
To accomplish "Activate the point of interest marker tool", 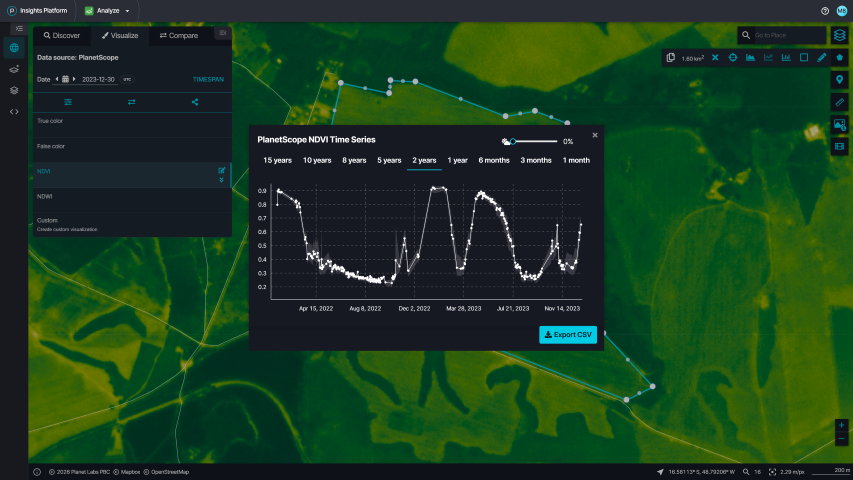I will point(839,80).
